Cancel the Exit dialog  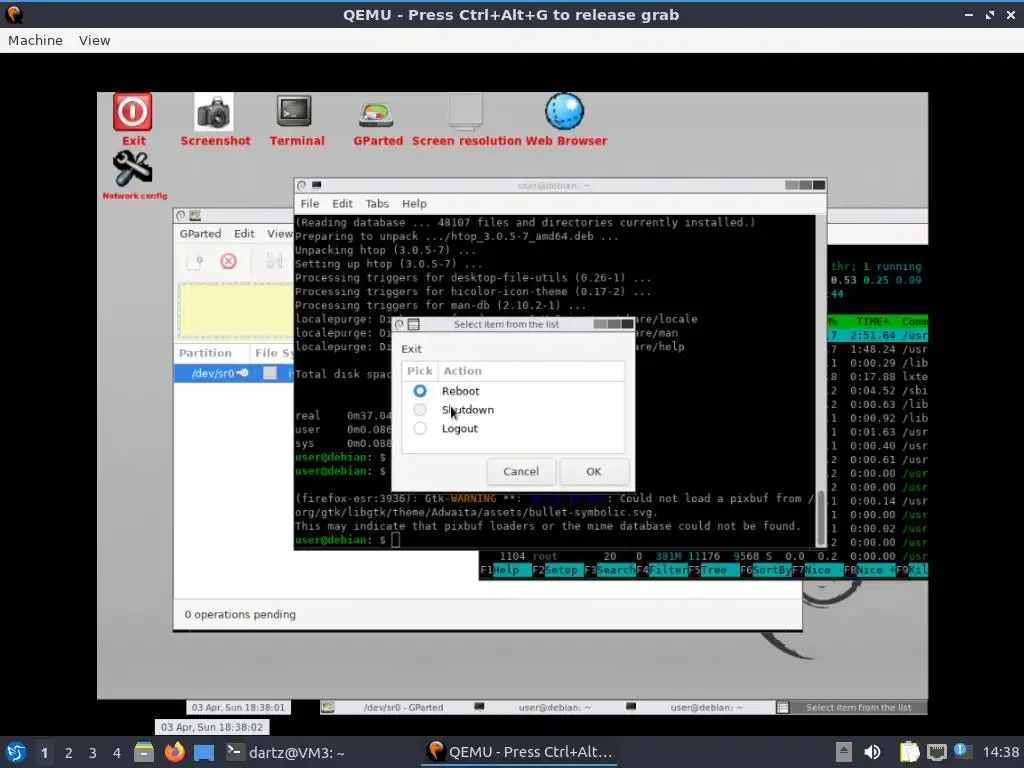[520, 472]
